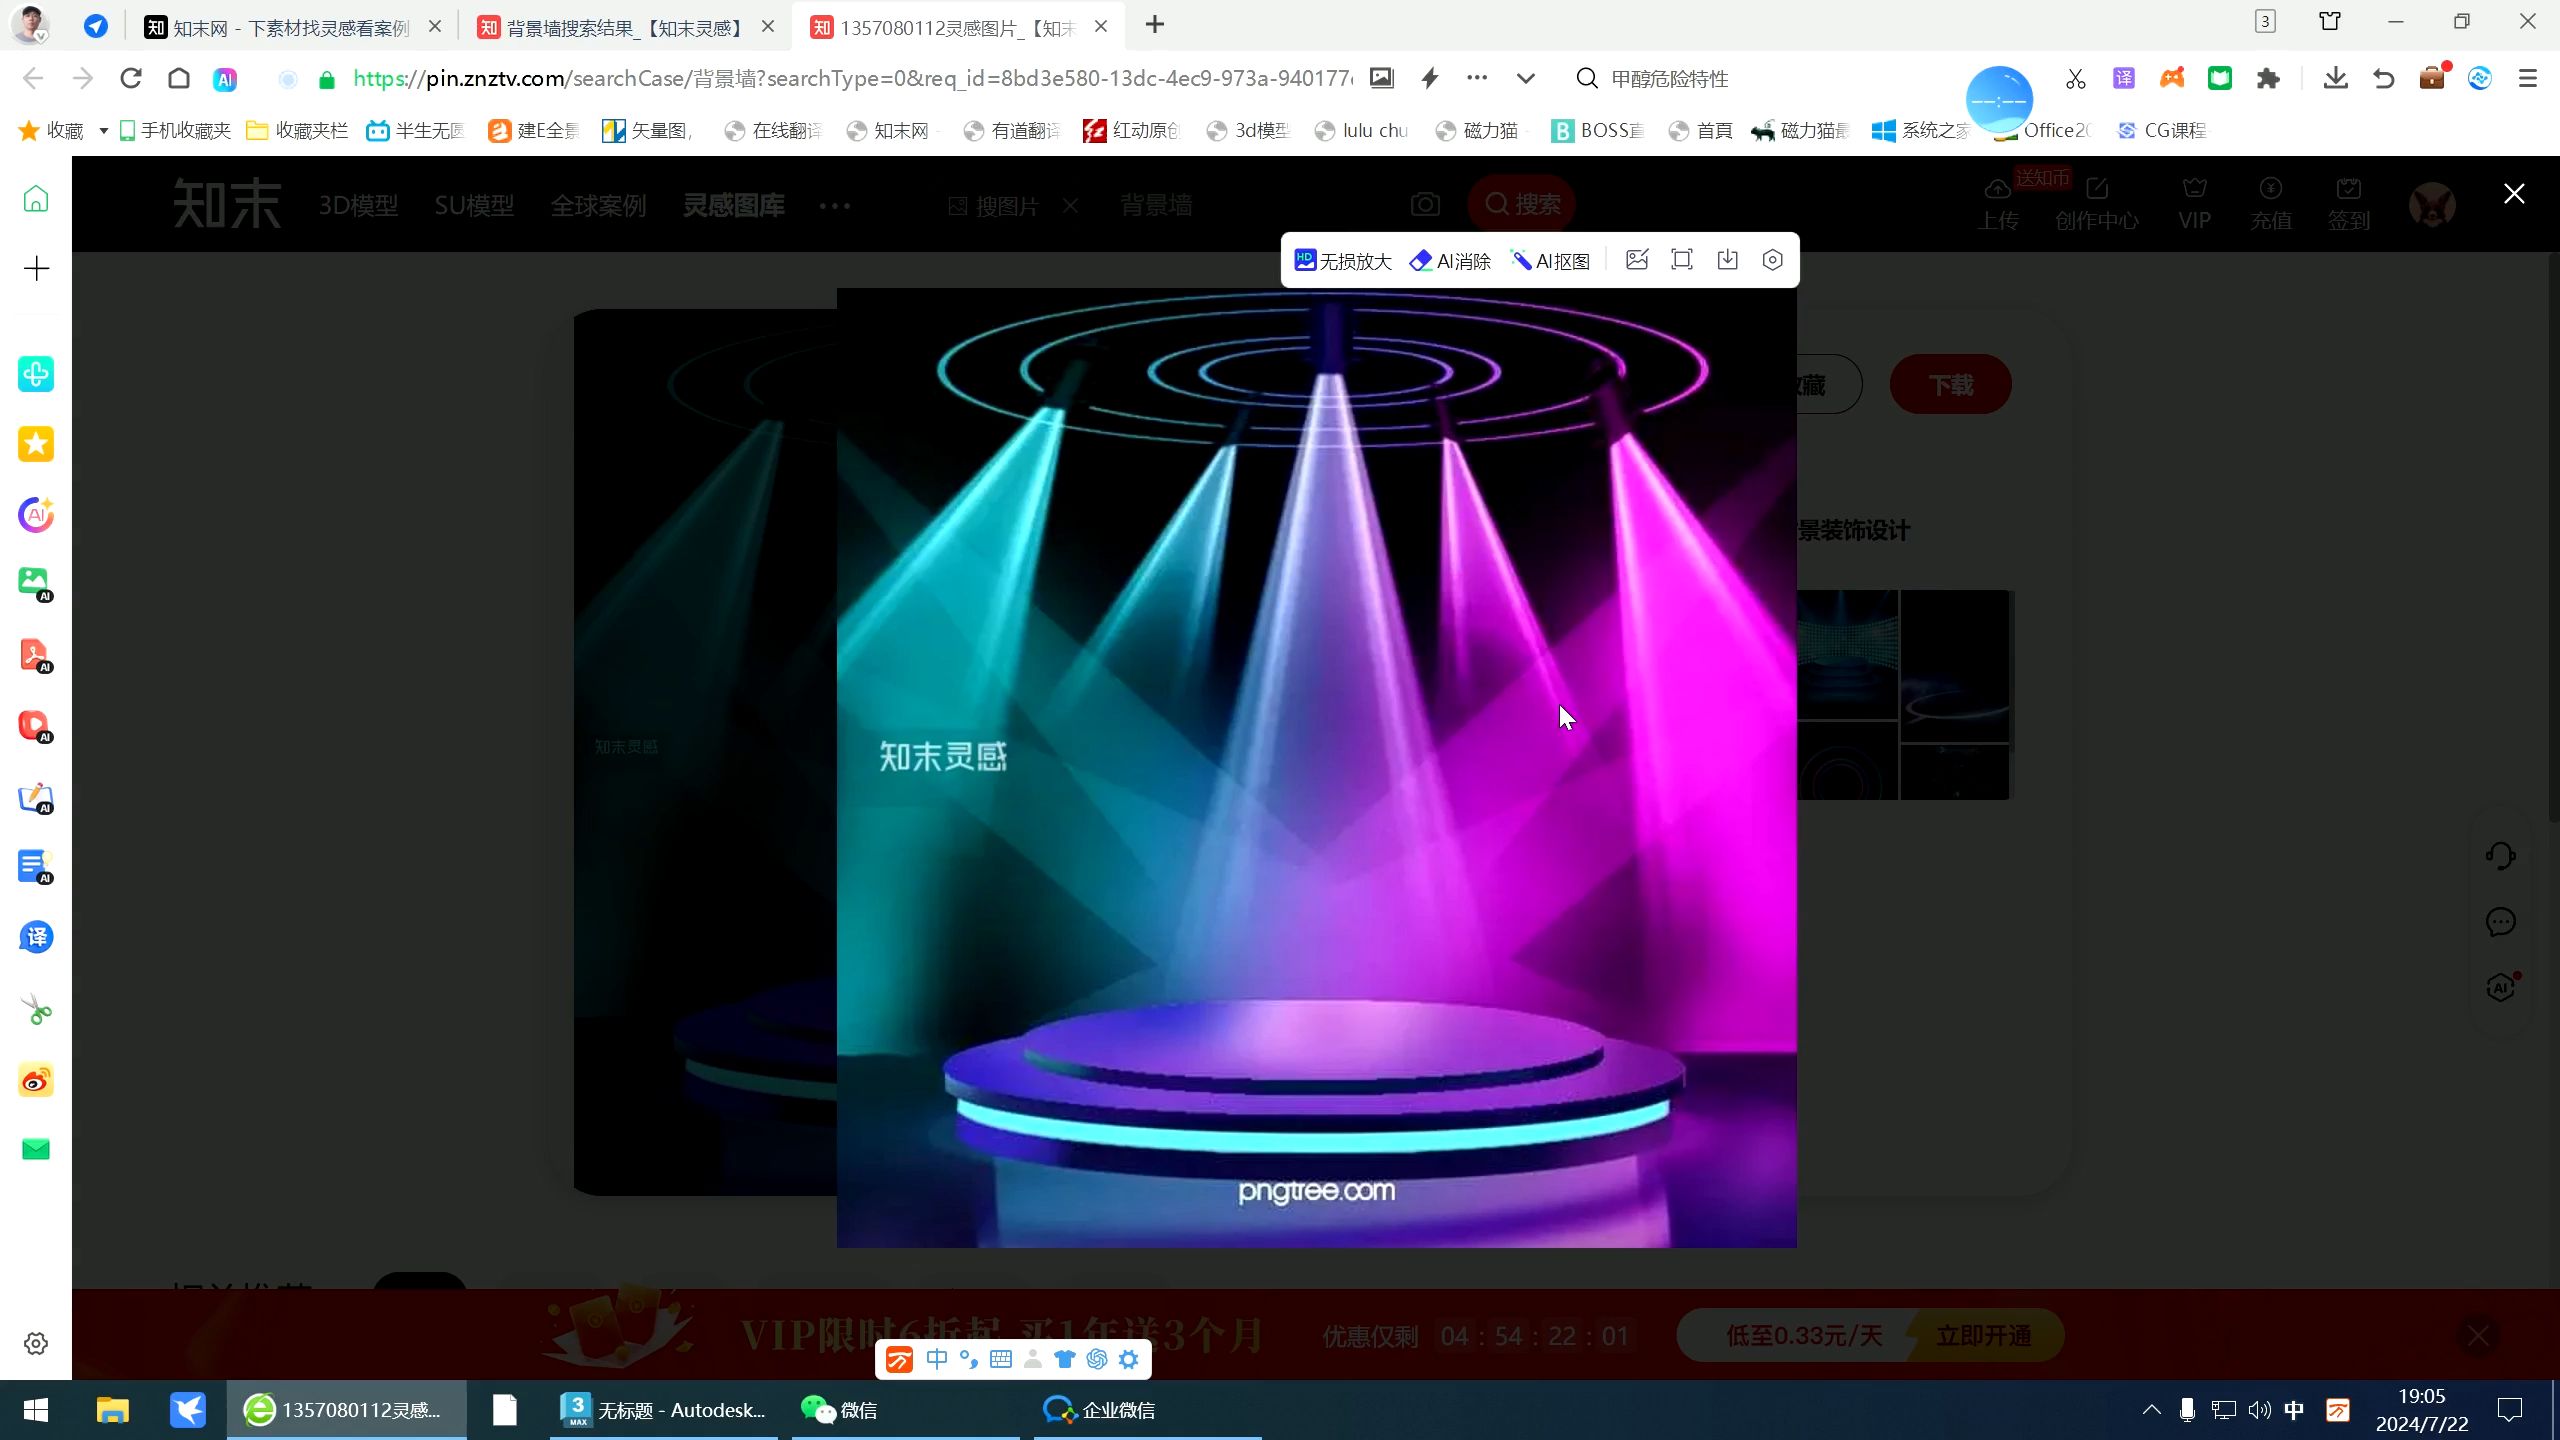Expand the system tray hidden icons arrow

2152,1410
